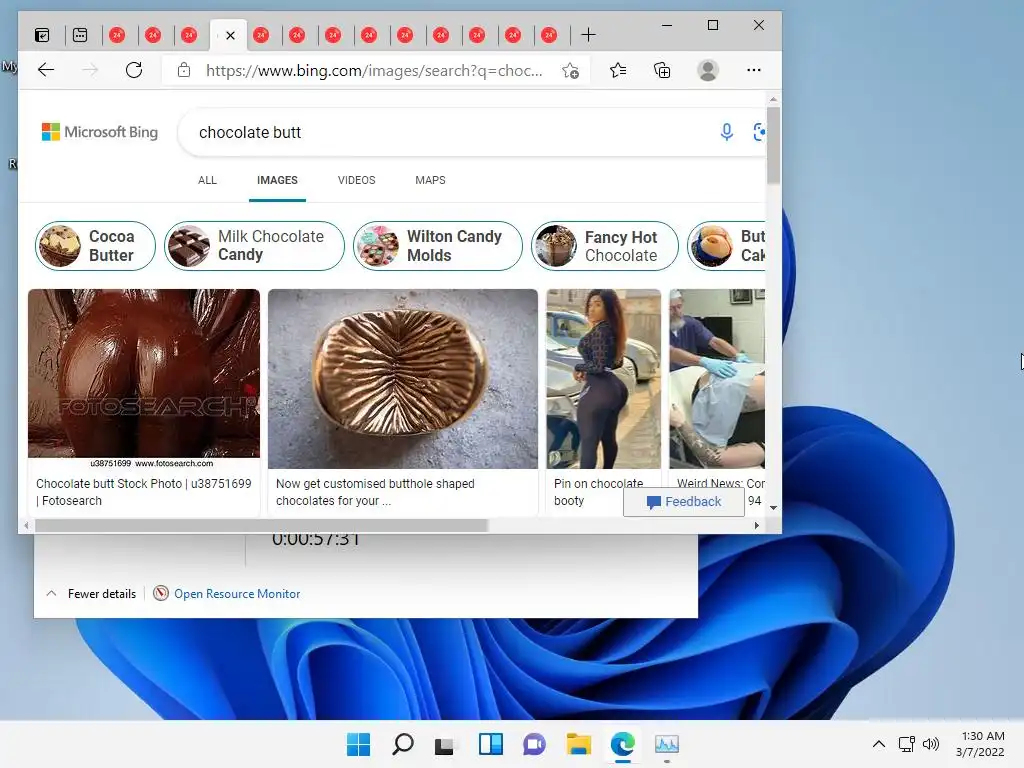Open the volume control tray icon
Viewport: 1024px width, 768px height.
931,744
